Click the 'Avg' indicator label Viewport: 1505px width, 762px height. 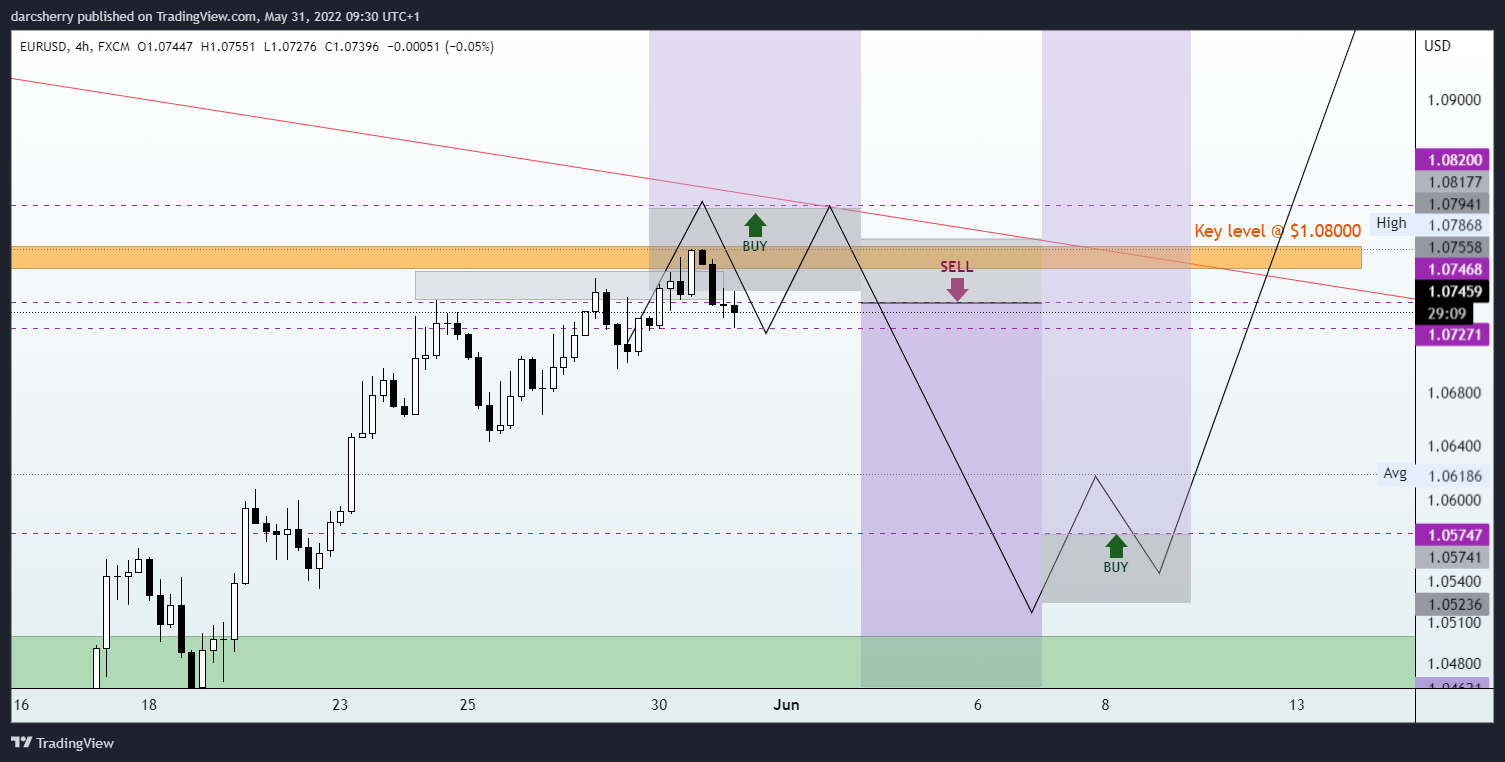[x=1395, y=473]
